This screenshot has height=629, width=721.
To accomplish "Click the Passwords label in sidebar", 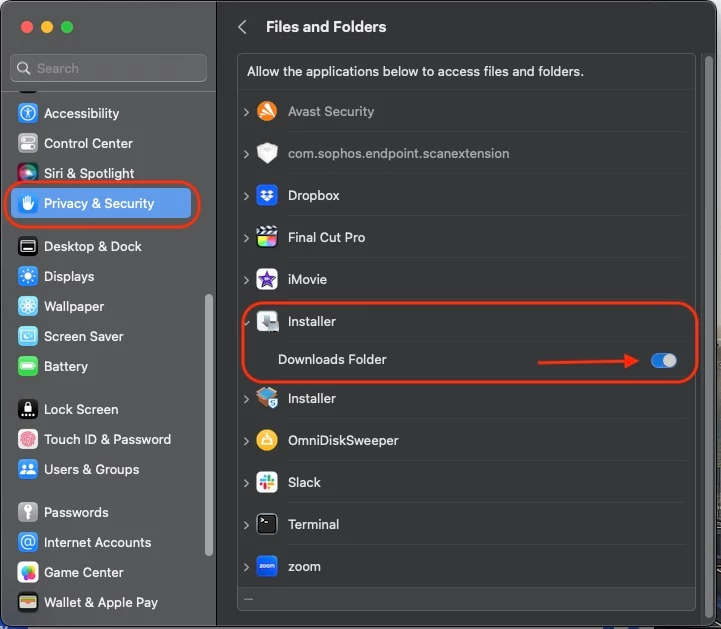I will pyautogui.click(x=76, y=512).
